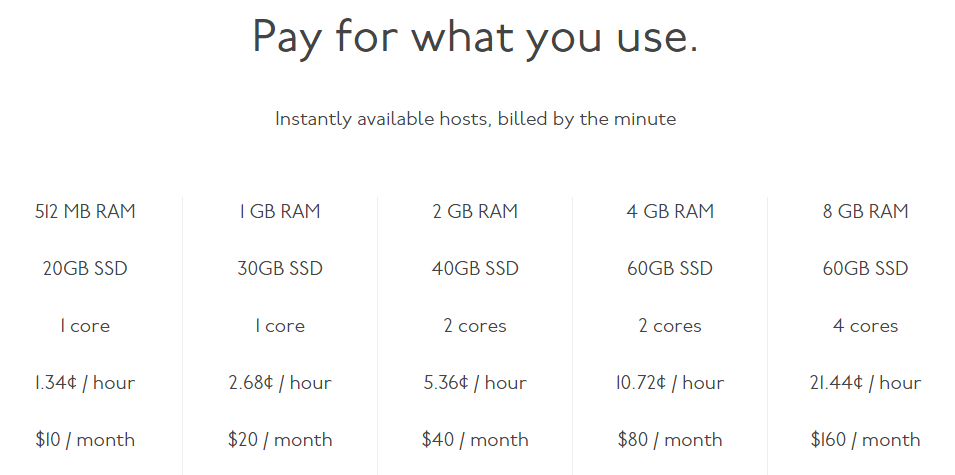Click the 'Pay for what you use.' heading

(x=475, y=38)
